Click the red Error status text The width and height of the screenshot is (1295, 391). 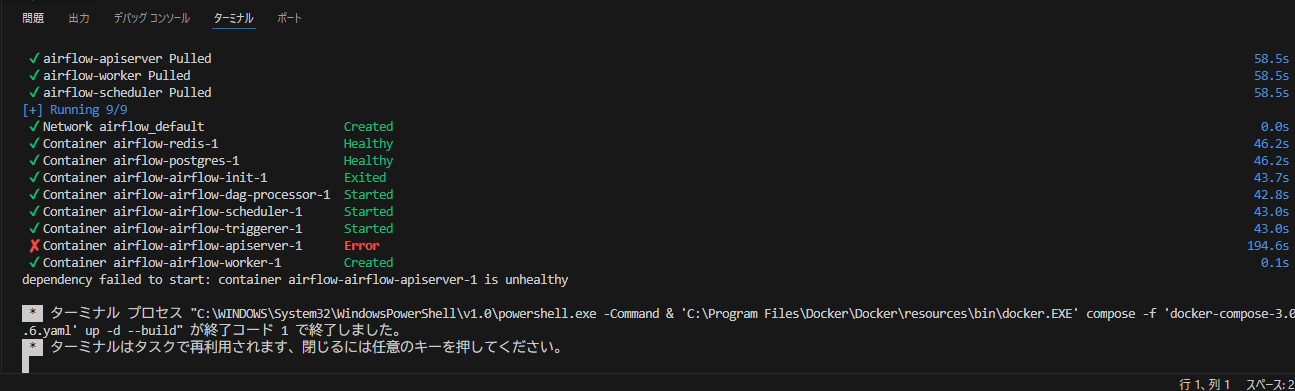362,245
